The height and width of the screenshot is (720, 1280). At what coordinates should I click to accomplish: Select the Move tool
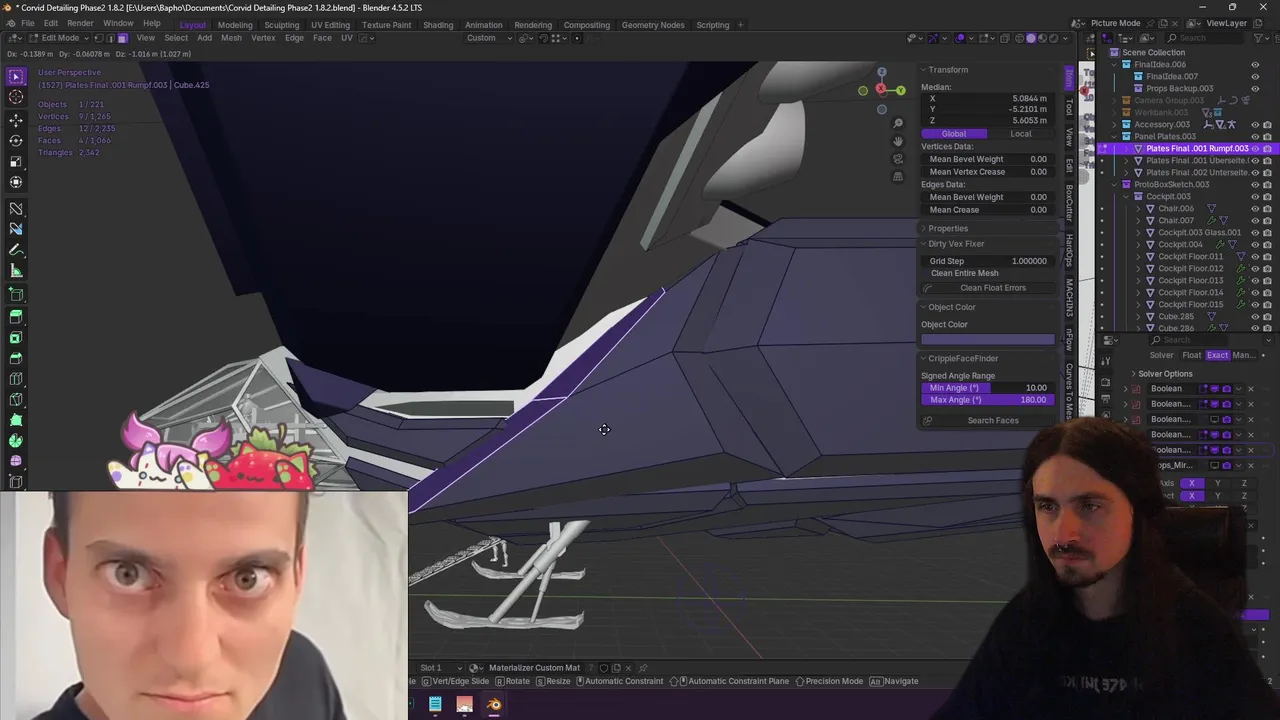[16, 120]
